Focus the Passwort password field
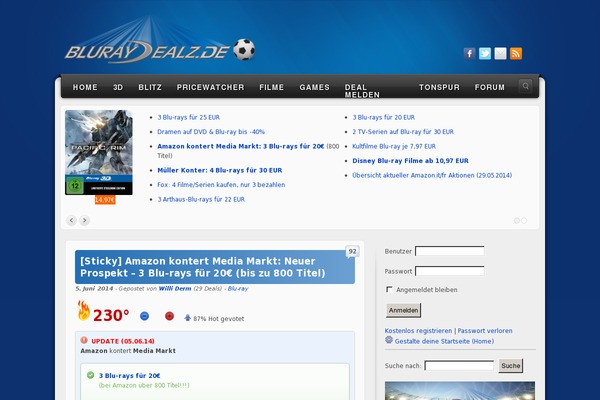Image resolution: width=600 pixels, height=400 pixels. pyautogui.click(x=450, y=271)
